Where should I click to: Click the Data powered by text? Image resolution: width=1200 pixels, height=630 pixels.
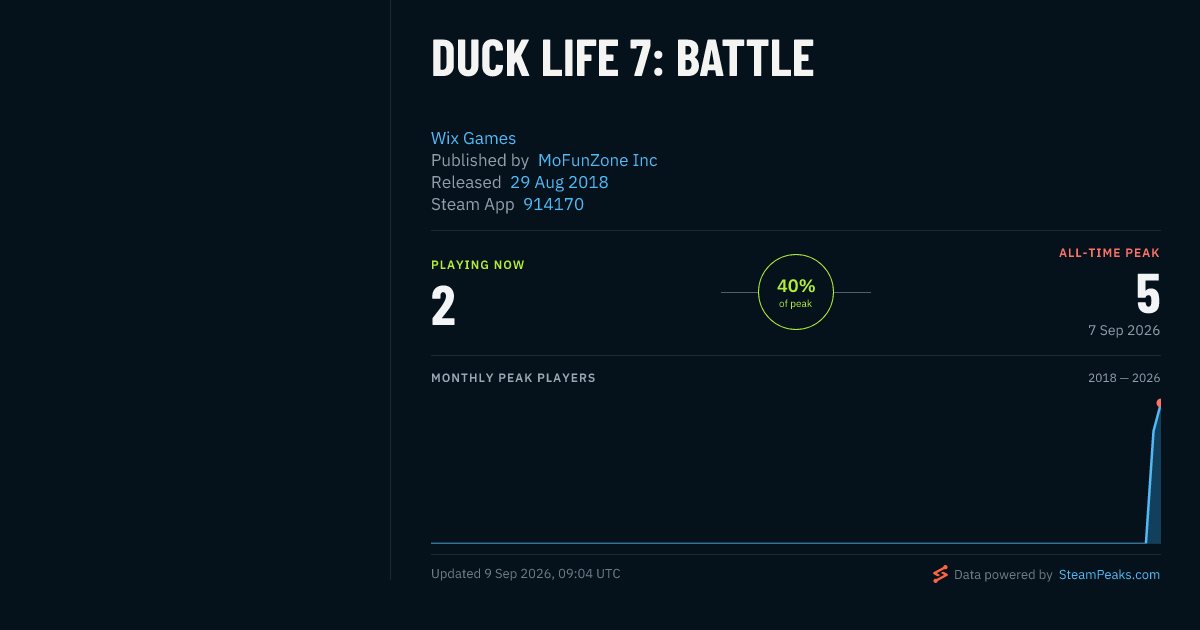1003,575
